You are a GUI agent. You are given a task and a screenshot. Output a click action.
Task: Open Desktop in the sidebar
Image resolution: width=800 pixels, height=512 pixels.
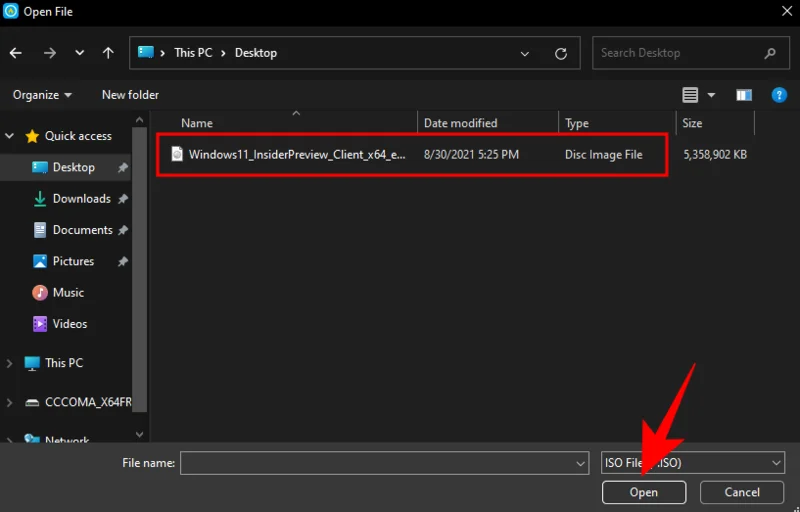[x=73, y=167]
